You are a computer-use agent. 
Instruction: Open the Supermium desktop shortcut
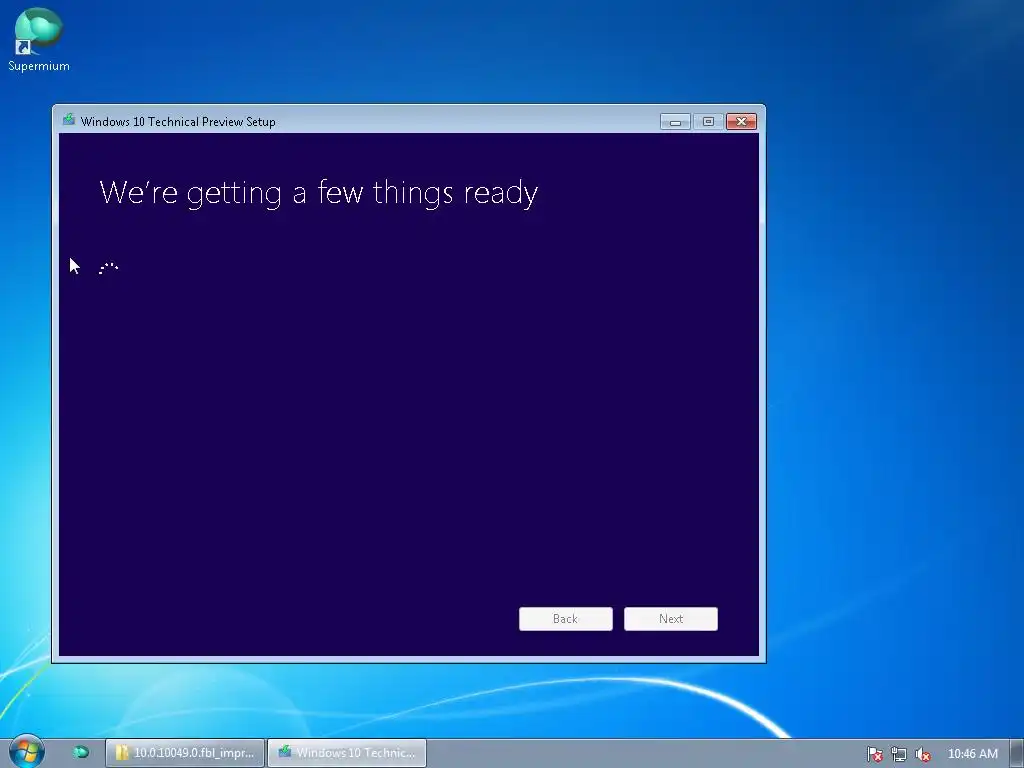(39, 39)
